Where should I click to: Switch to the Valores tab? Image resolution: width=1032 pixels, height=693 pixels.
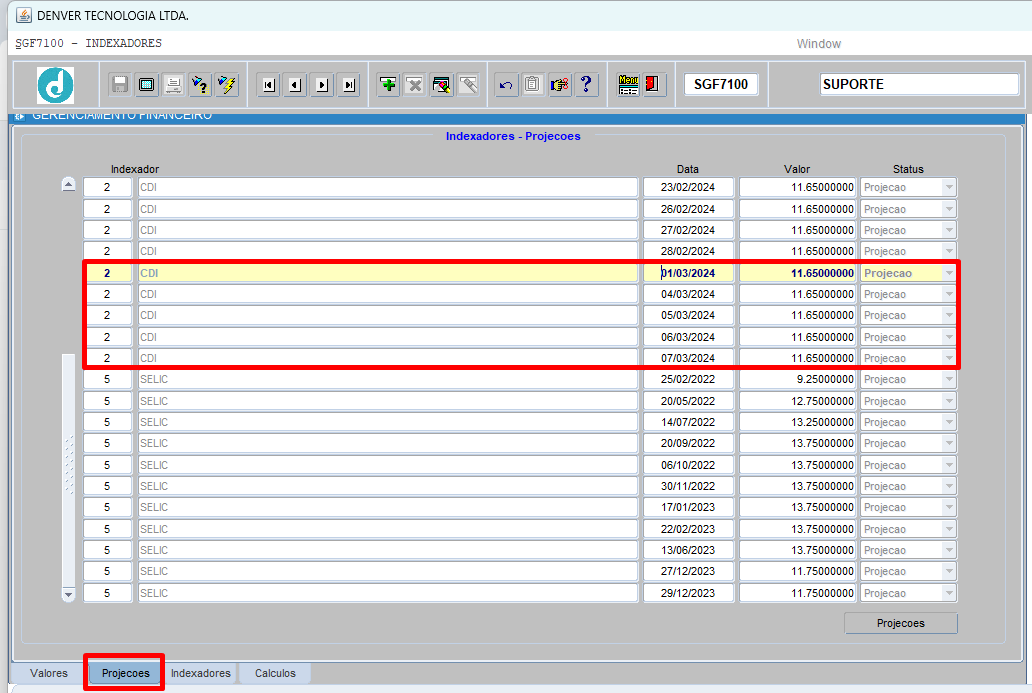[49, 673]
